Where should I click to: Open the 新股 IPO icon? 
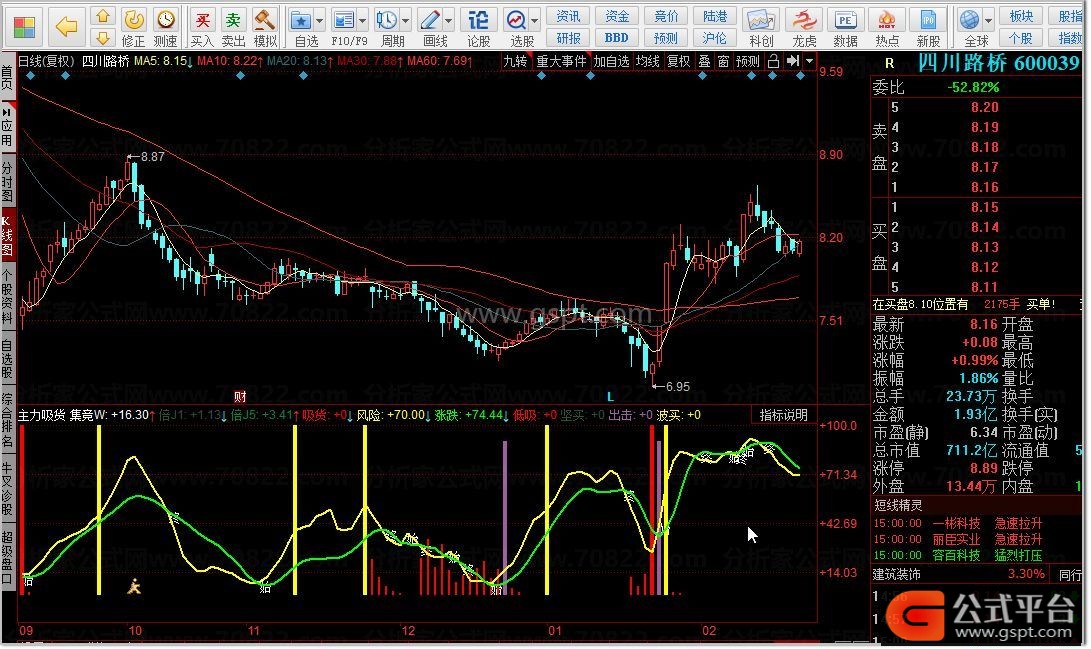[928, 28]
